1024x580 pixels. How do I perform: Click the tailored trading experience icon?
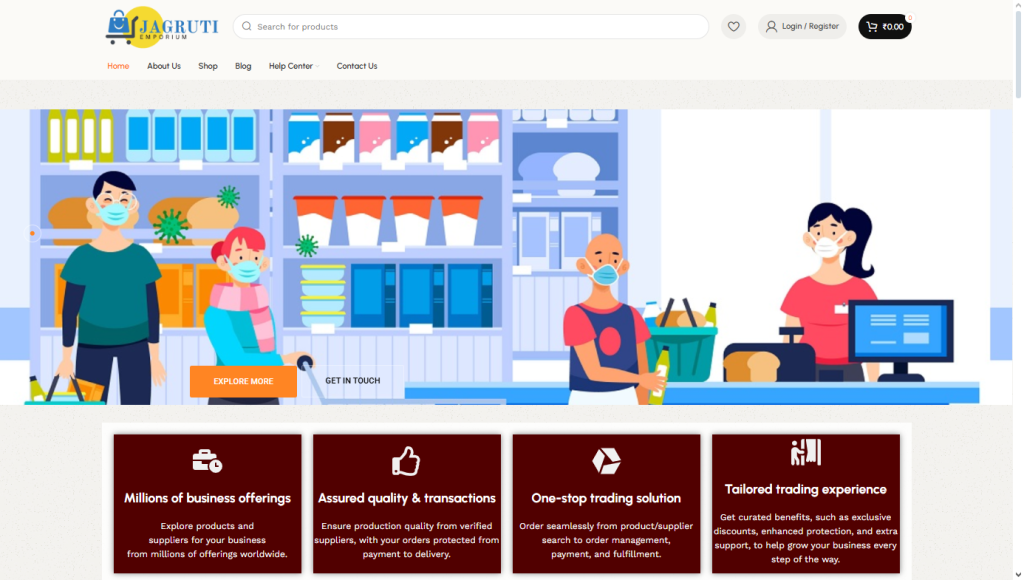[x=805, y=452]
